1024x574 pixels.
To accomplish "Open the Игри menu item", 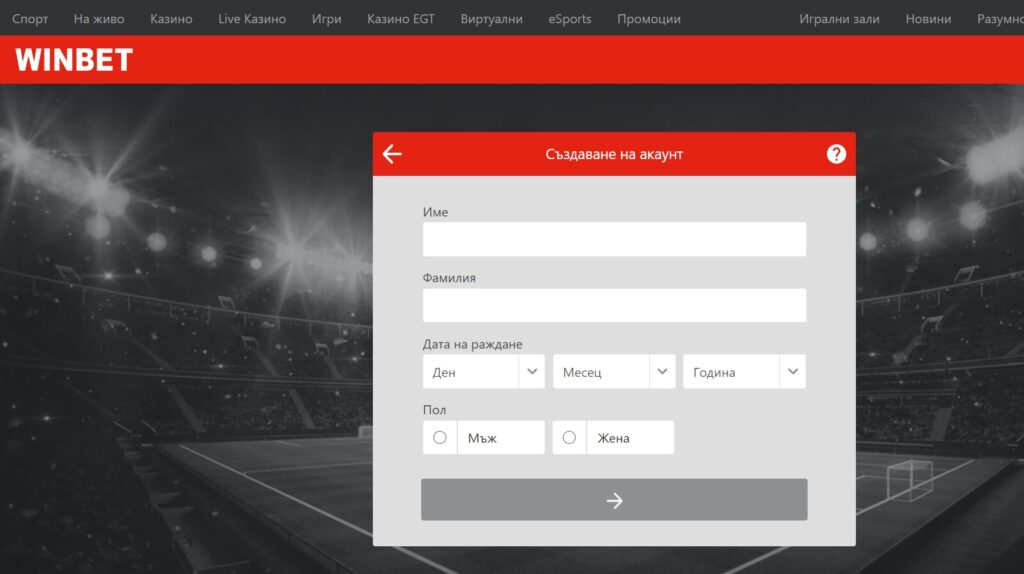I will pos(326,19).
